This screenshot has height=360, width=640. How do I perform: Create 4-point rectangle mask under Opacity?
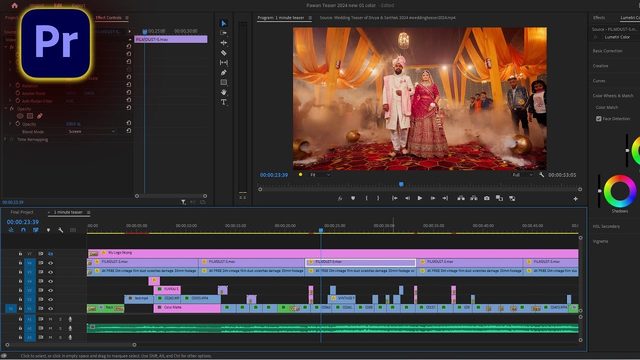(x=30, y=116)
